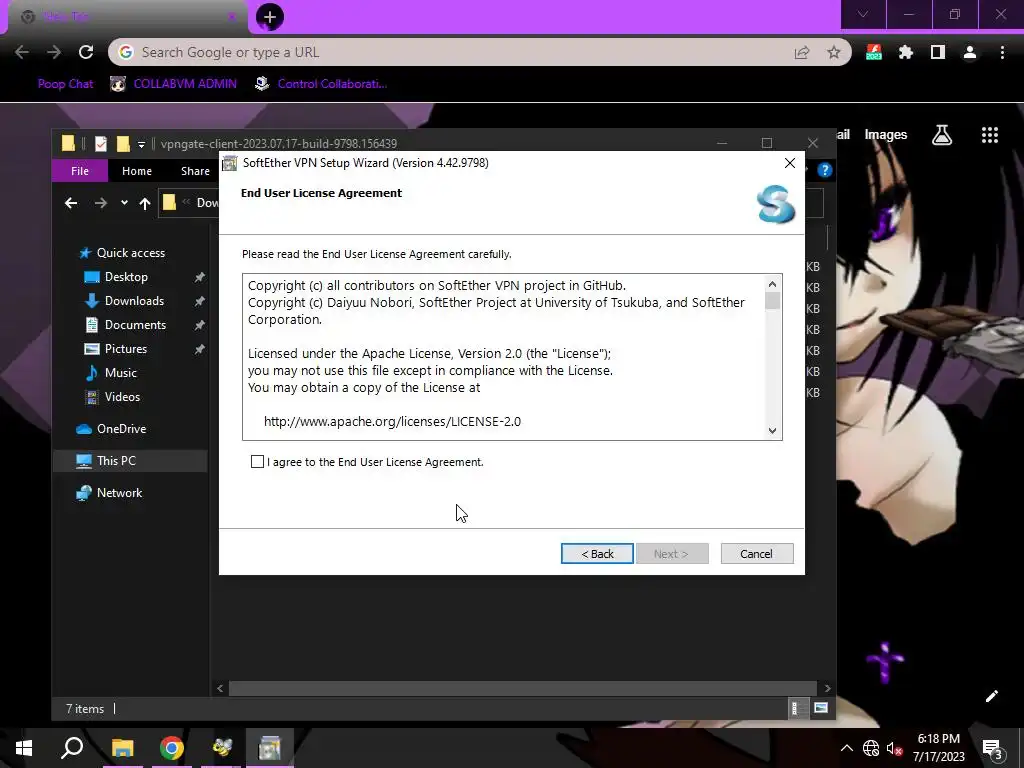The width and height of the screenshot is (1024, 768).
Task: Click horizontal scrollbar left arrow in Explorer
Action: click(x=220, y=688)
